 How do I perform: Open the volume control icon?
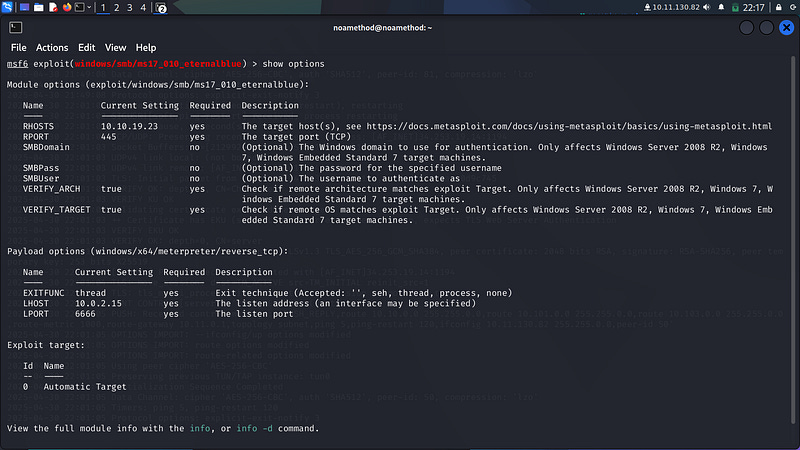point(707,7)
